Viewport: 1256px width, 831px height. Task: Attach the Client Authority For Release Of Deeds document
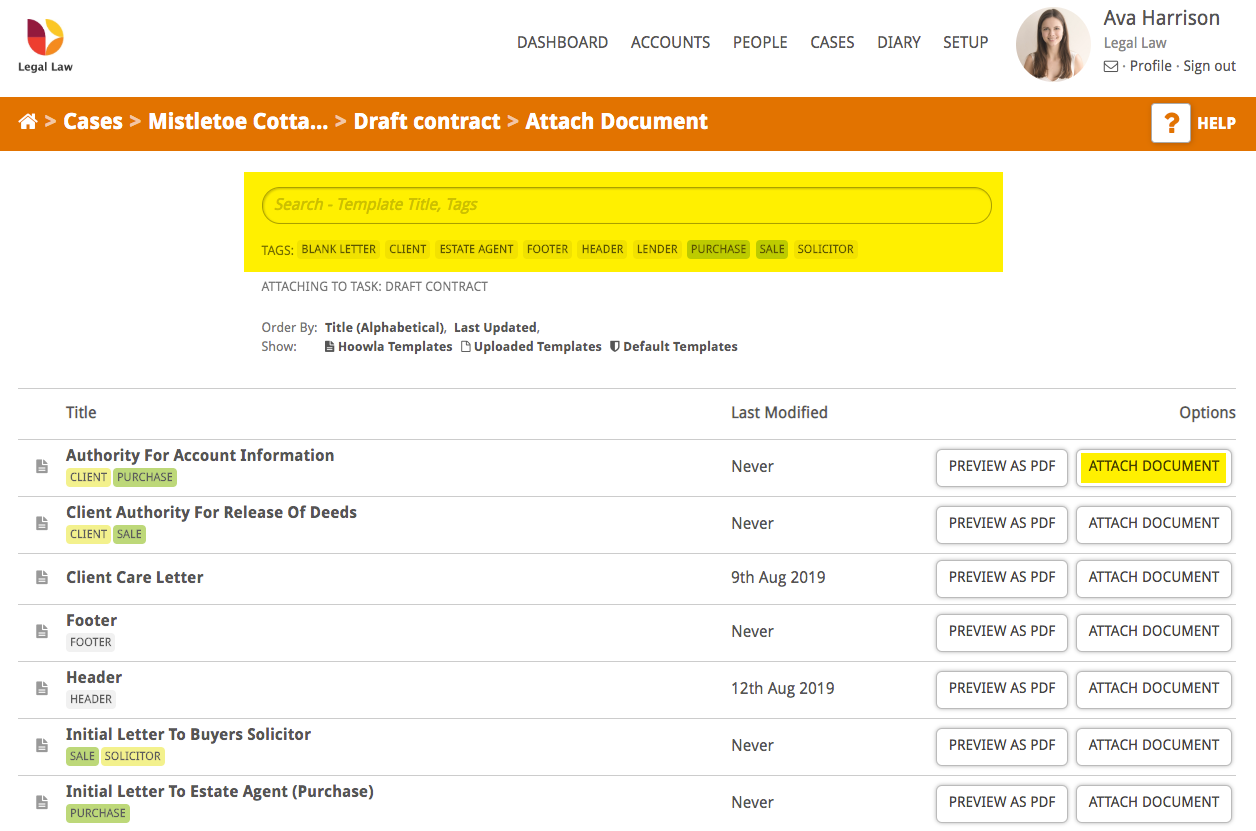tap(1153, 524)
